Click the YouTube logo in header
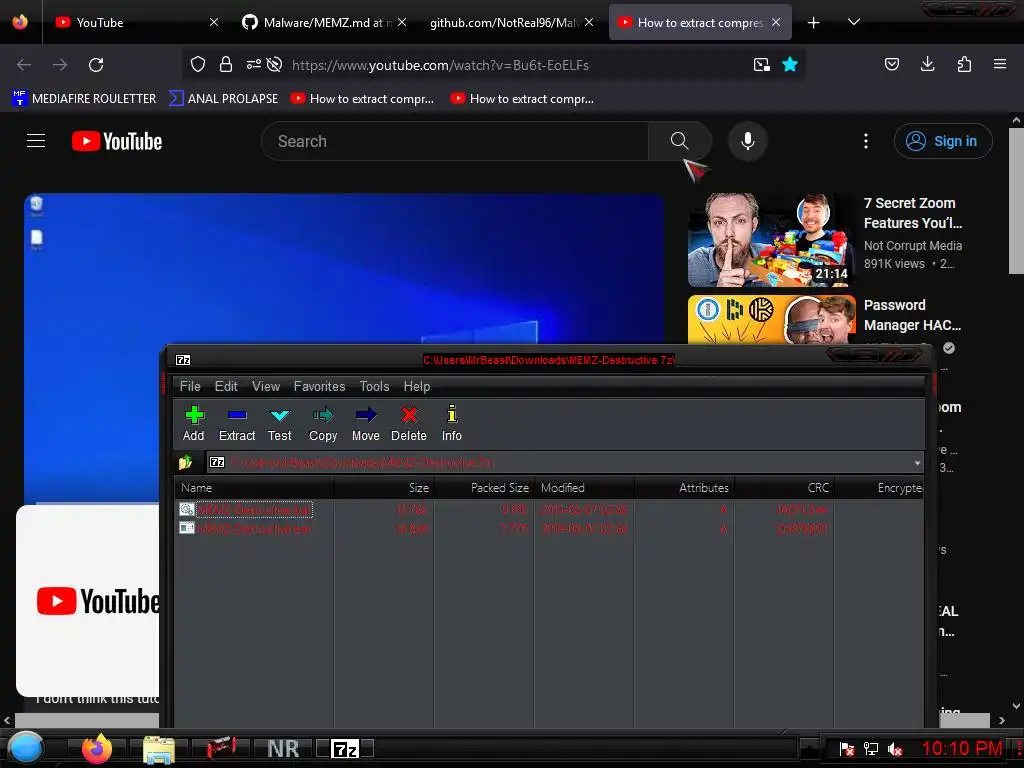The image size is (1024, 768). [x=117, y=141]
